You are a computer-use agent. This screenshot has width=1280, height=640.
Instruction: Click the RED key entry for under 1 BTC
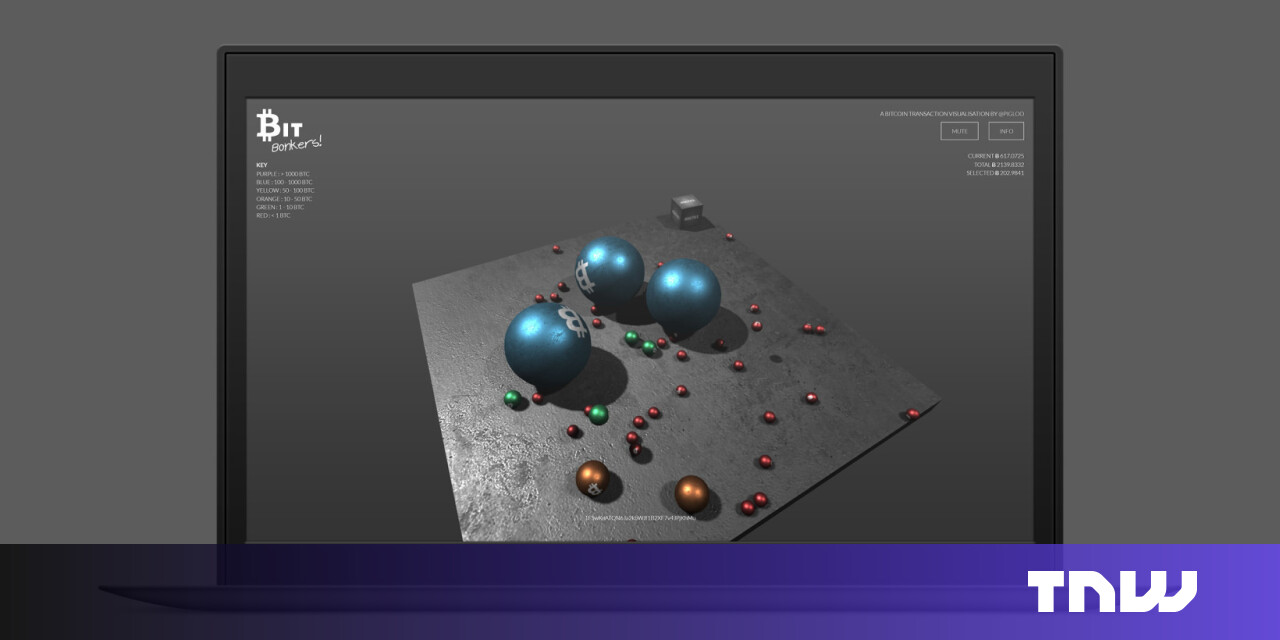(273, 215)
